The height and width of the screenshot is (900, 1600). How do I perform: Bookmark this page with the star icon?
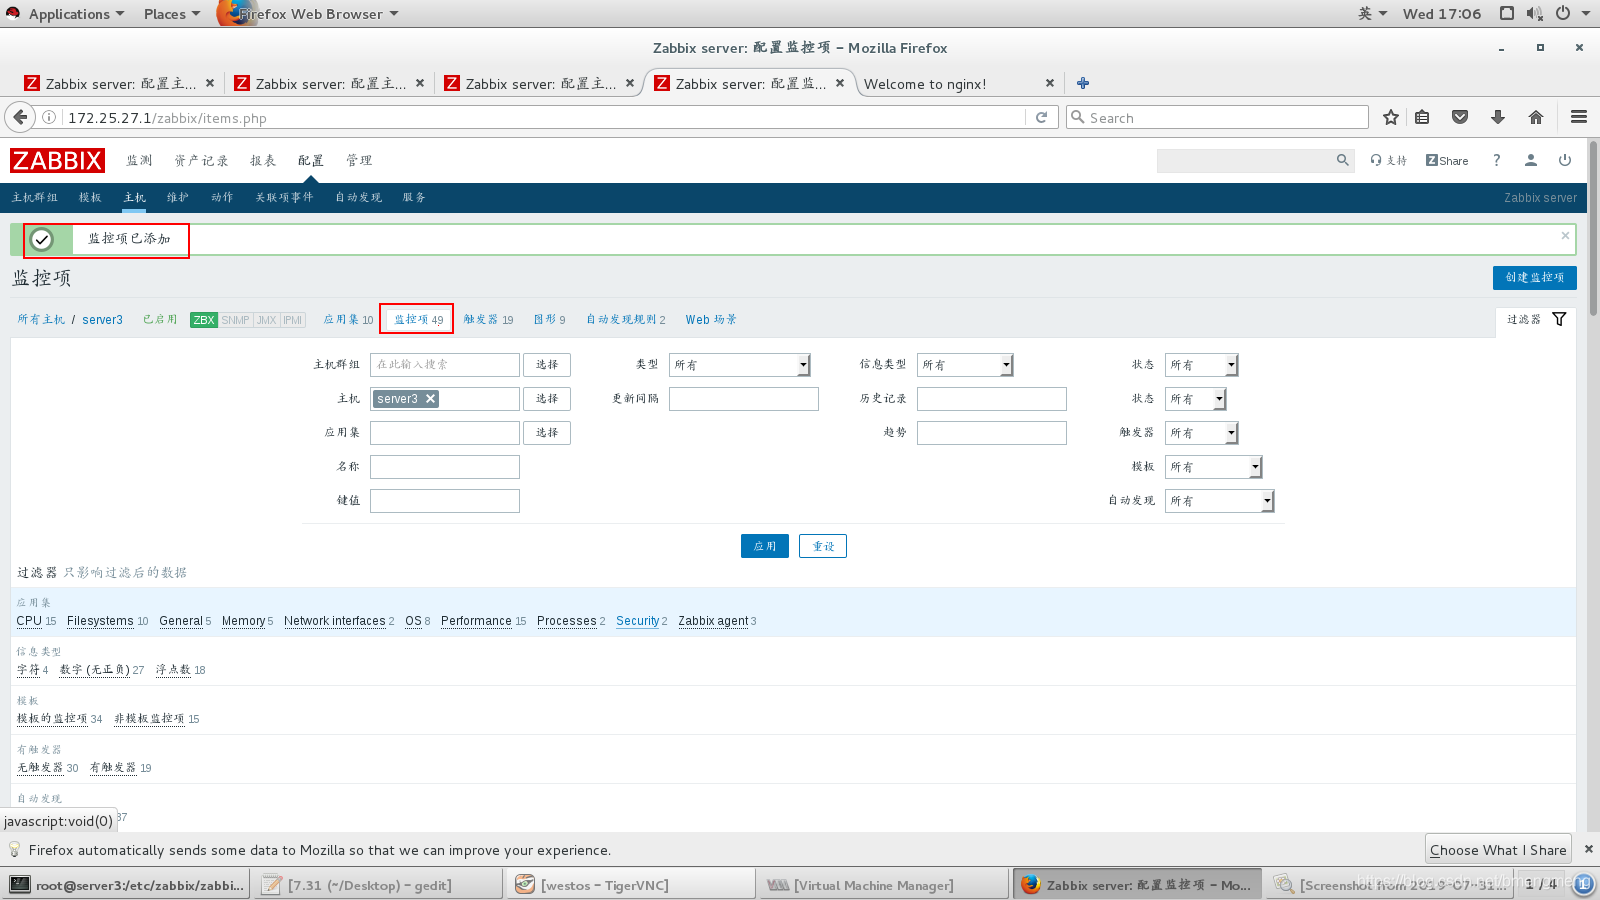click(x=1390, y=117)
